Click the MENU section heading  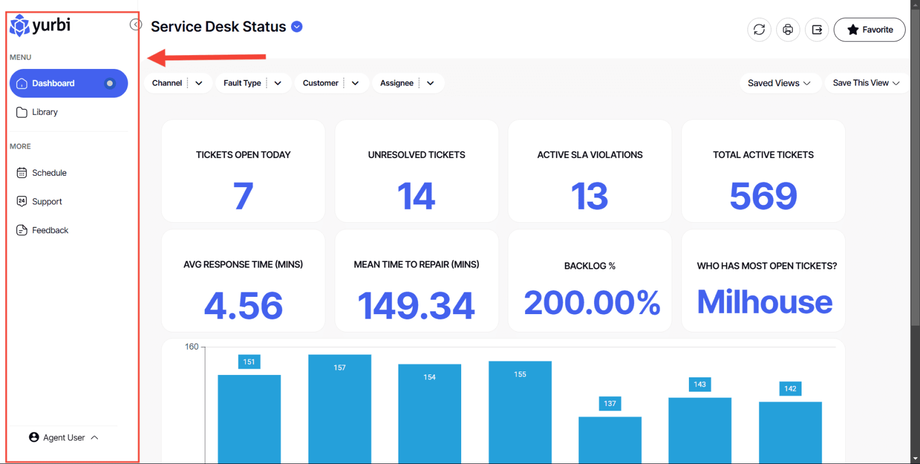[x=21, y=57]
